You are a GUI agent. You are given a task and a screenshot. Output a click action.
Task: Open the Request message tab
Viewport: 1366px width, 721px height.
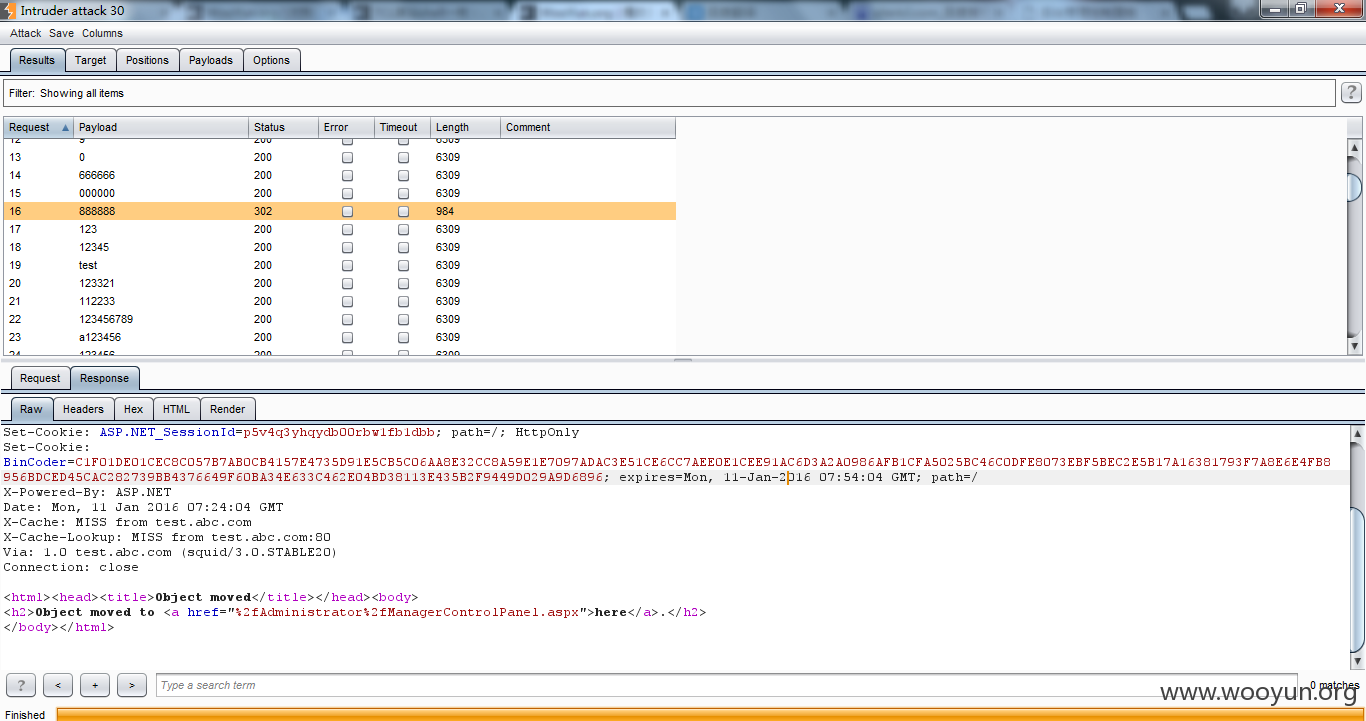[x=40, y=378]
